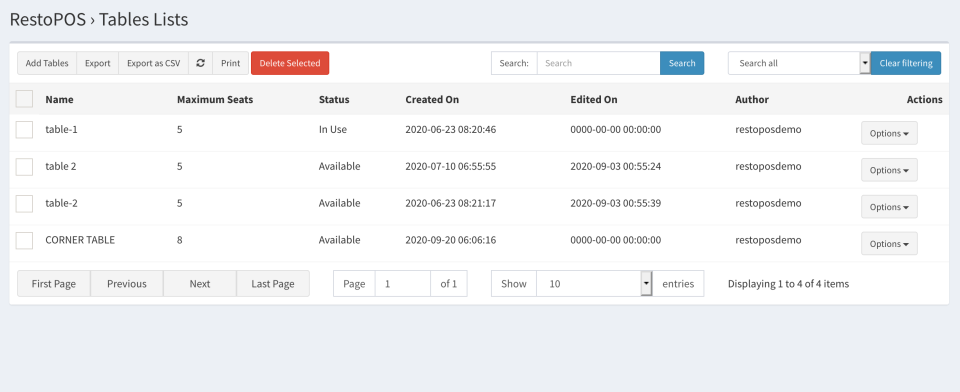Focus the Search text field
This screenshot has width=960, height=392.
[x=598, y=63]
